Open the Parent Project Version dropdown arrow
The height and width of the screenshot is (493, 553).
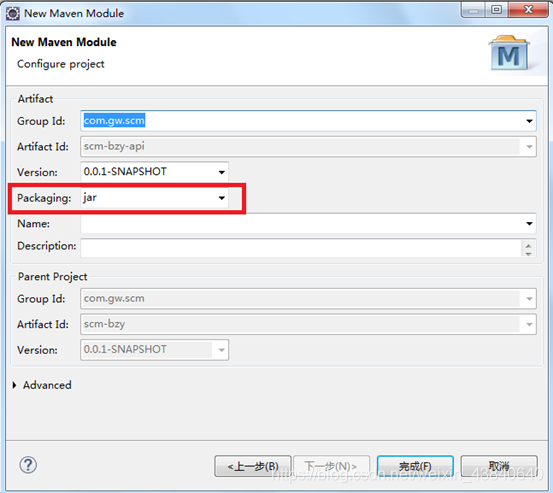pyautogui.click(x=221, y=350)
